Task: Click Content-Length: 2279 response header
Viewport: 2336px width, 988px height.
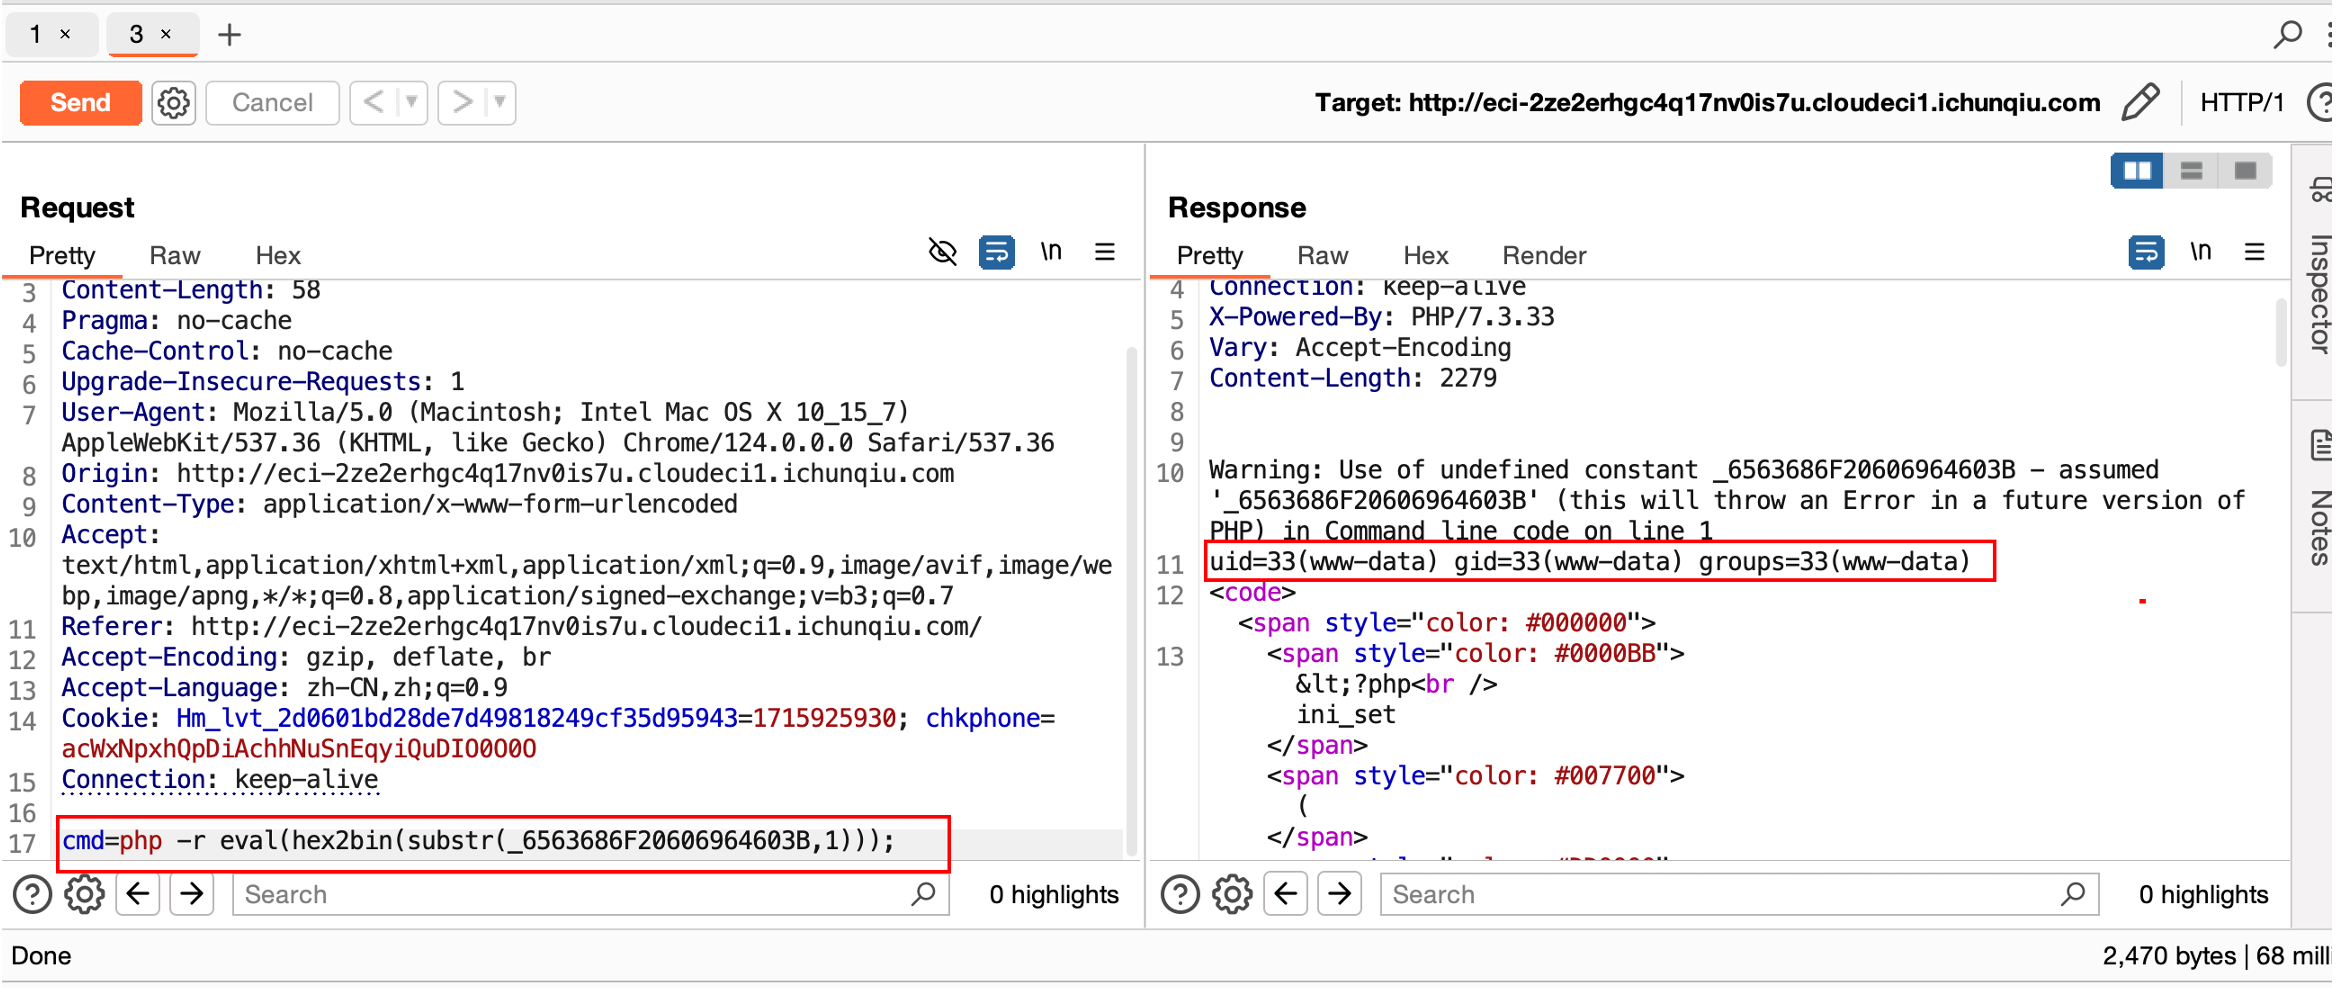Action: pos(1353,379)
